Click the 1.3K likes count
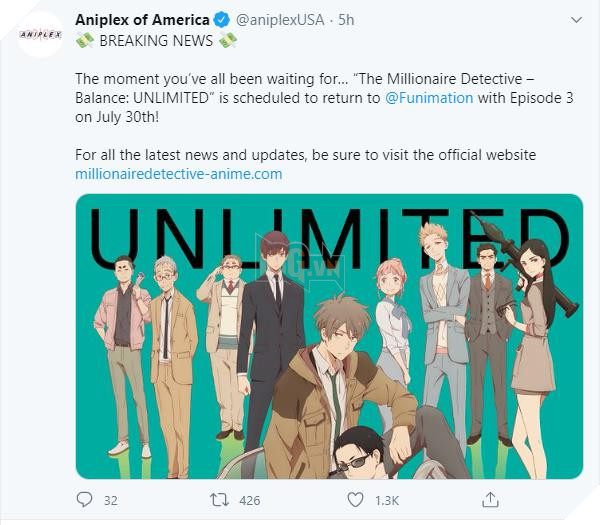Image resolution: width=600 pixels, height=525 pixels. 387,501
